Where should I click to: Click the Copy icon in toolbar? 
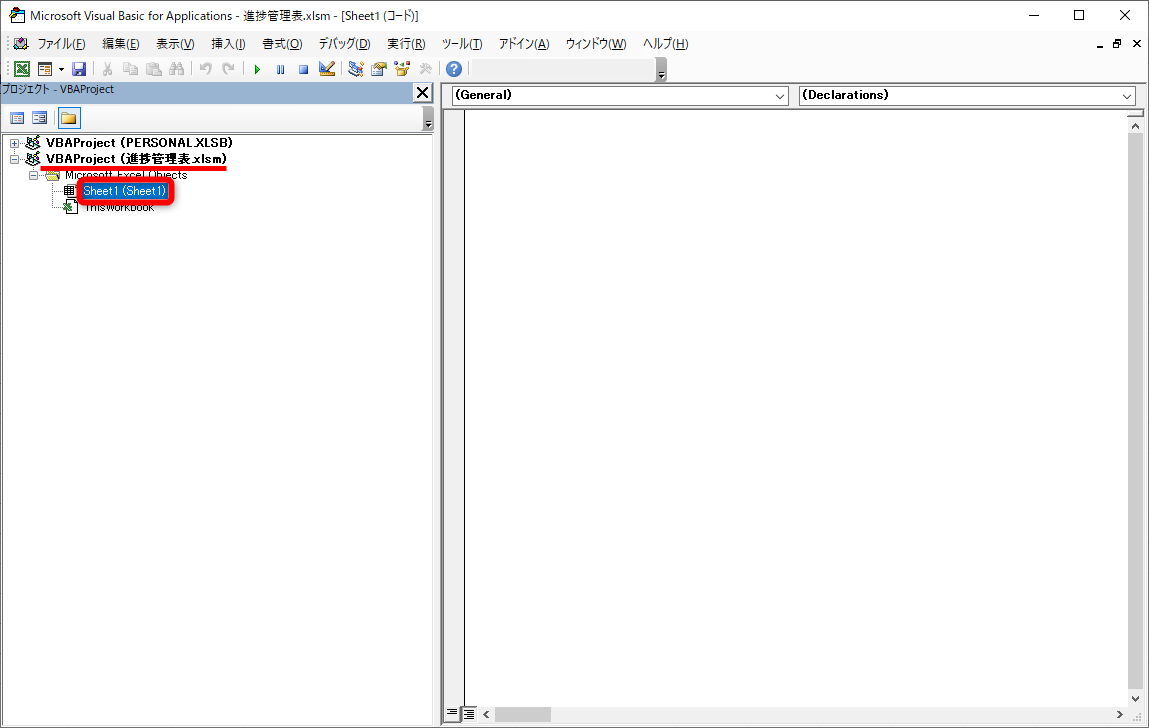[x=130, y=69]
